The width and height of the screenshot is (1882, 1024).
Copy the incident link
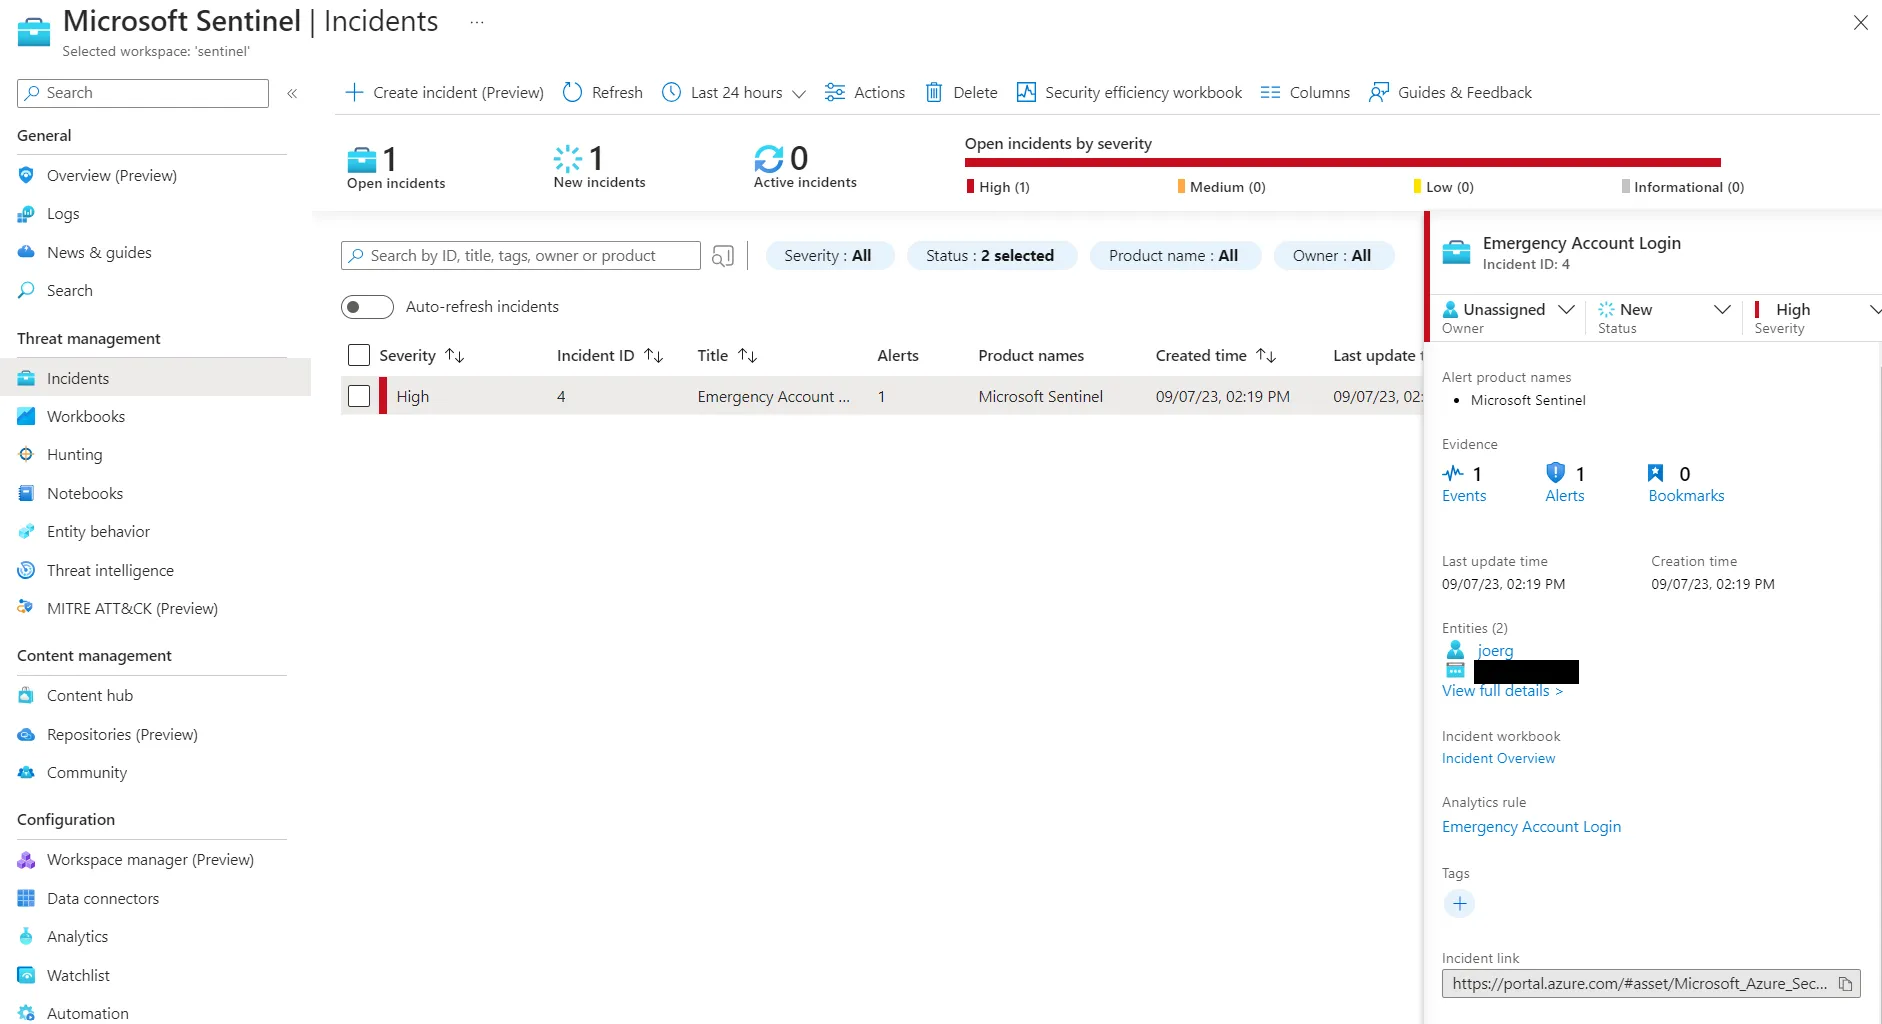tap(1846, 984)
